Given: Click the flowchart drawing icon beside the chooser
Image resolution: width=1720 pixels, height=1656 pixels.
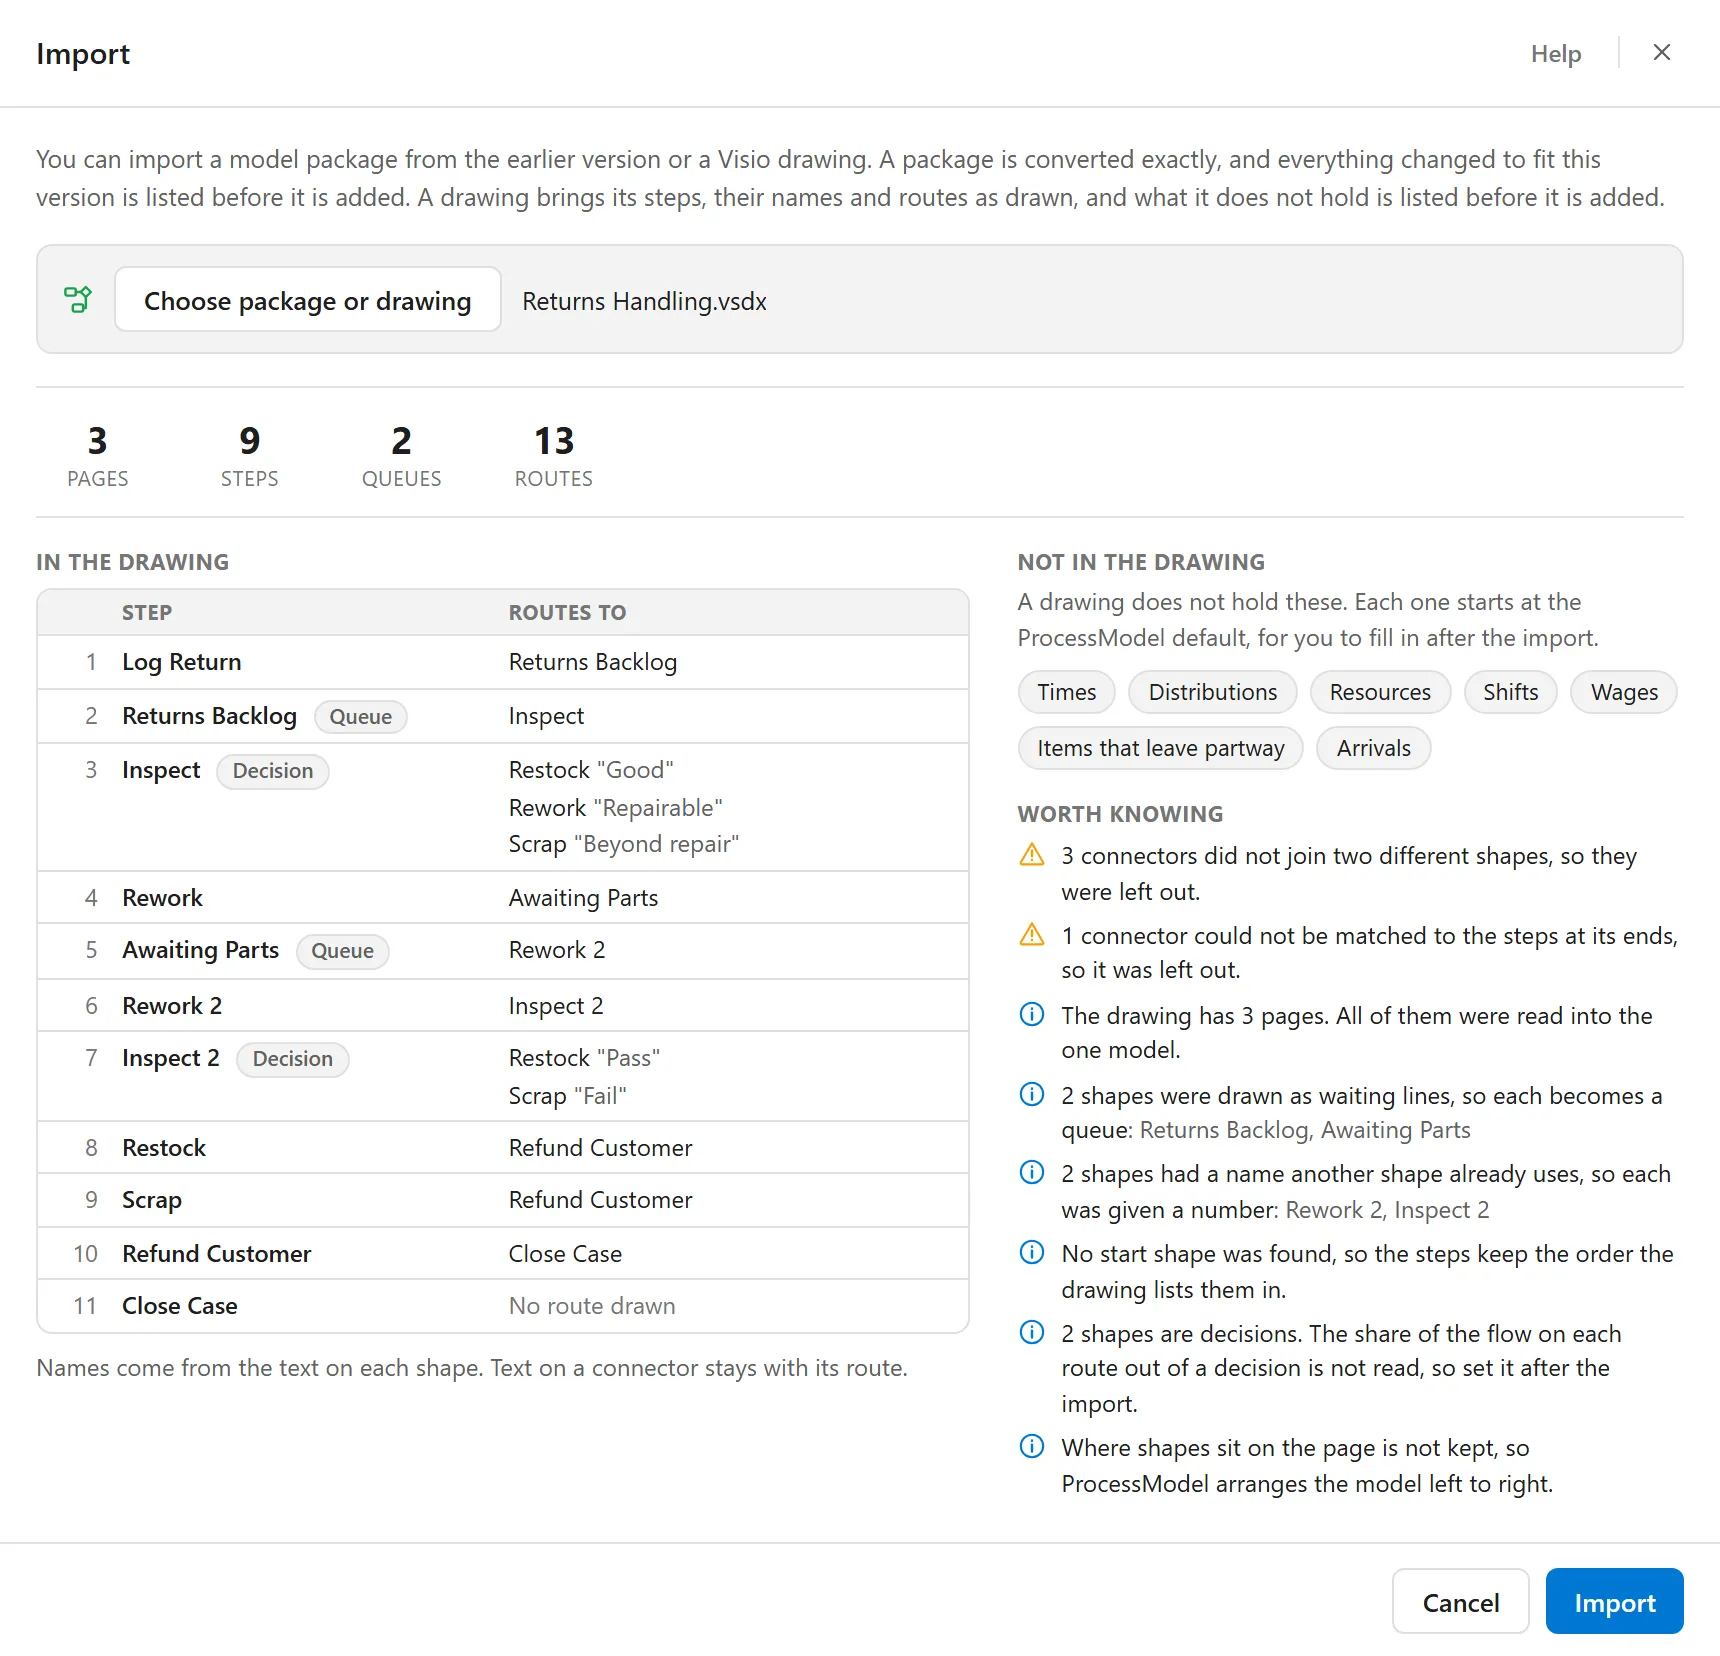Looking at the screenshot, I should (78, 299).
